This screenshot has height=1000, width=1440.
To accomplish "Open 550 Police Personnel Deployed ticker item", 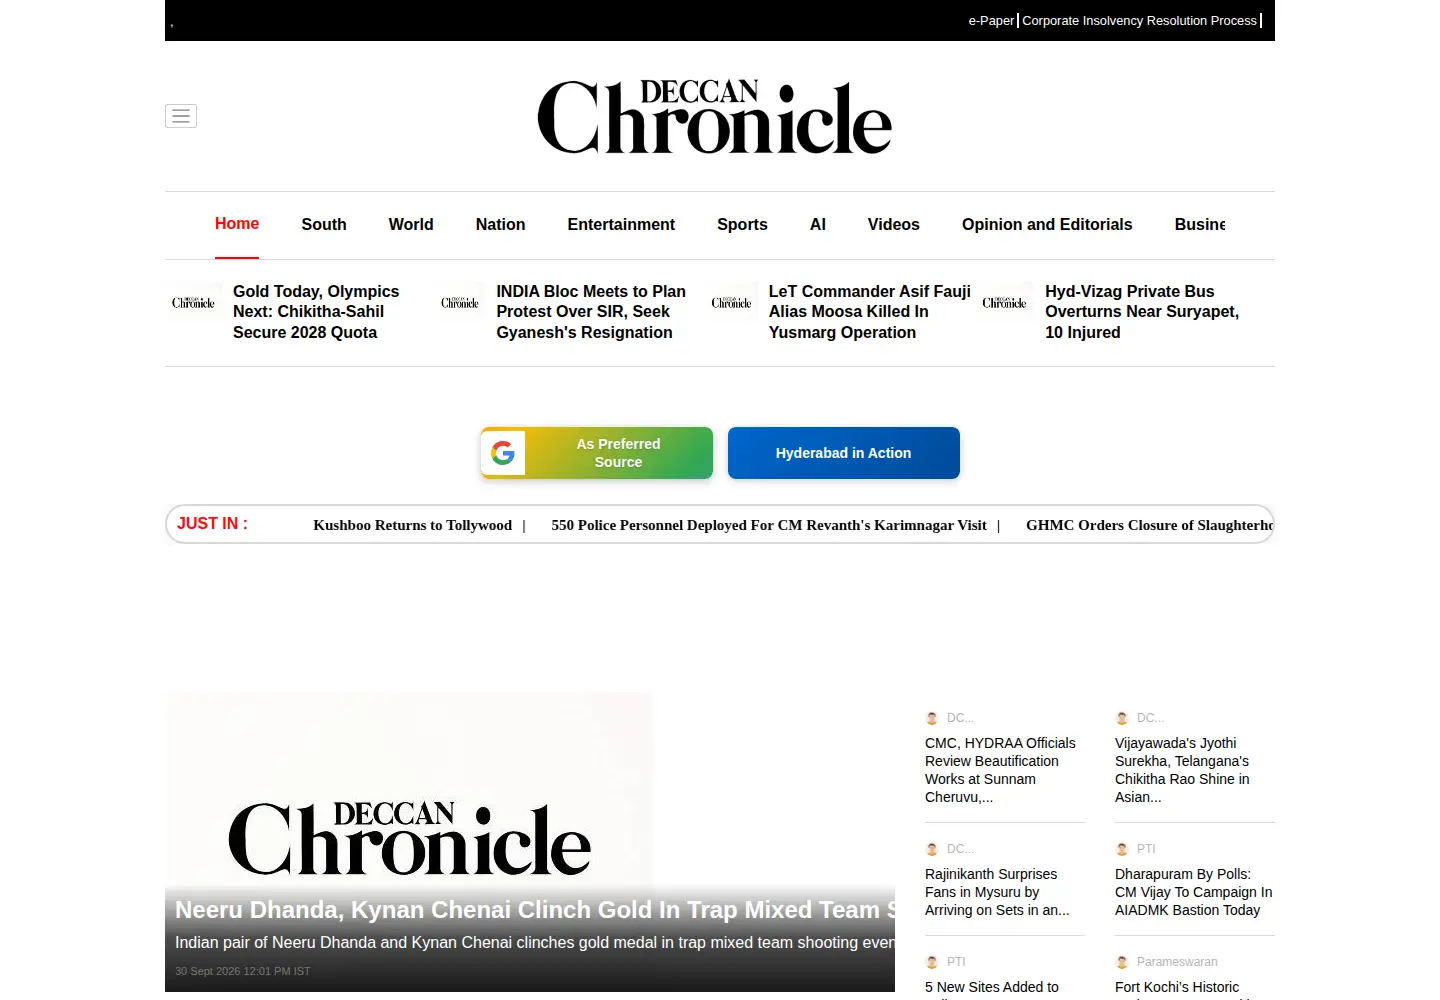I will [x=768, y=525].
